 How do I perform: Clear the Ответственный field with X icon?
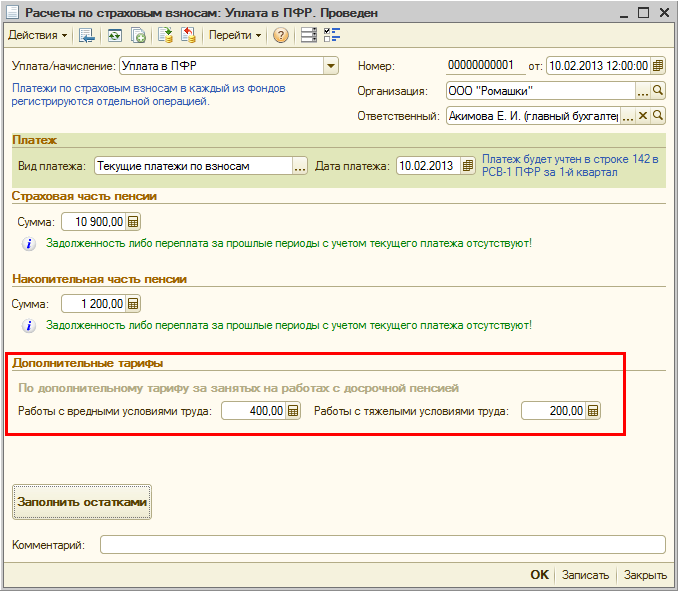643,116
